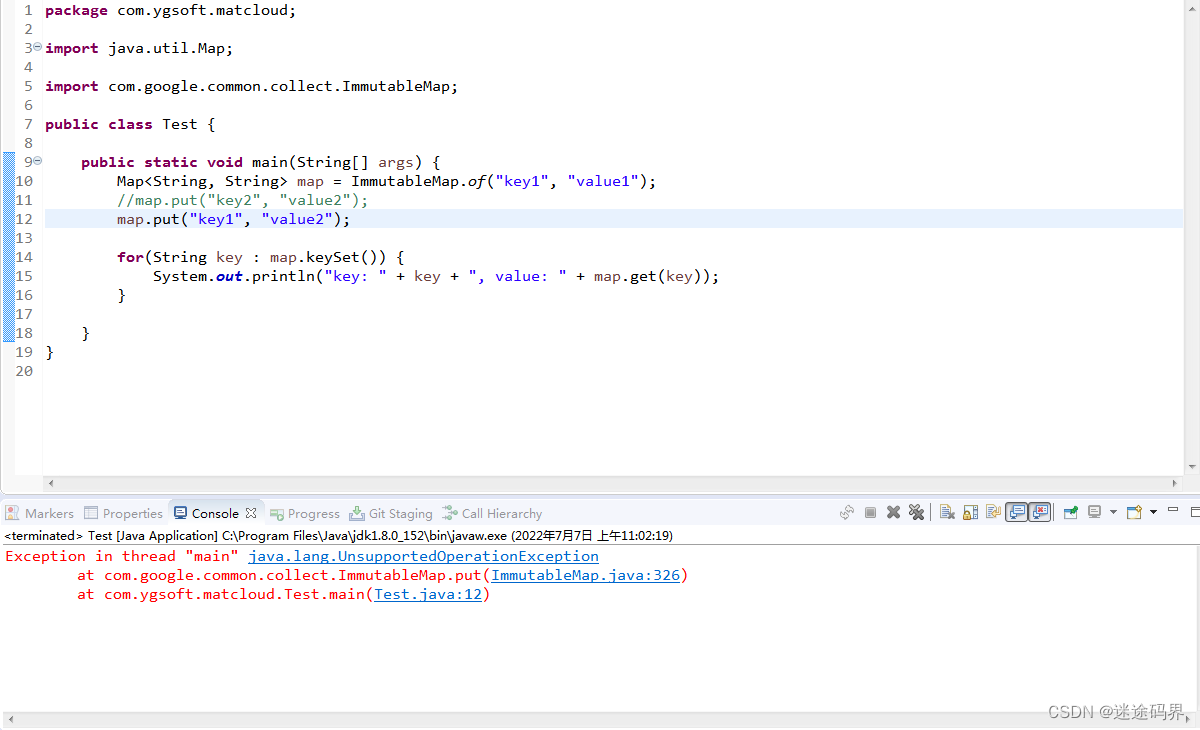Expand the Open Console dropdown arrow
The width and height of the screenshot is (1200, 730).
click(x=1153, y=512)
